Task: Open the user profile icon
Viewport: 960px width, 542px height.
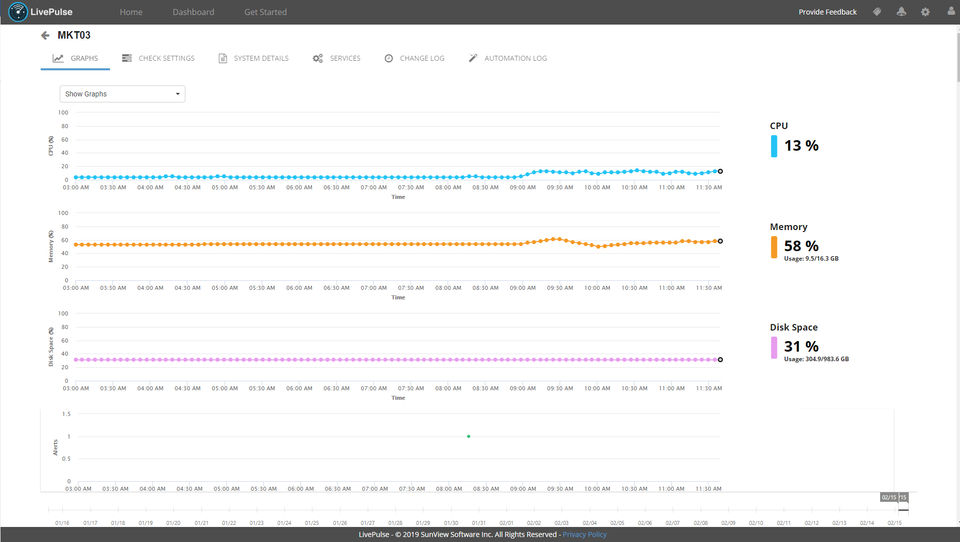Action: pyautogui.click(x=951, y=12)
